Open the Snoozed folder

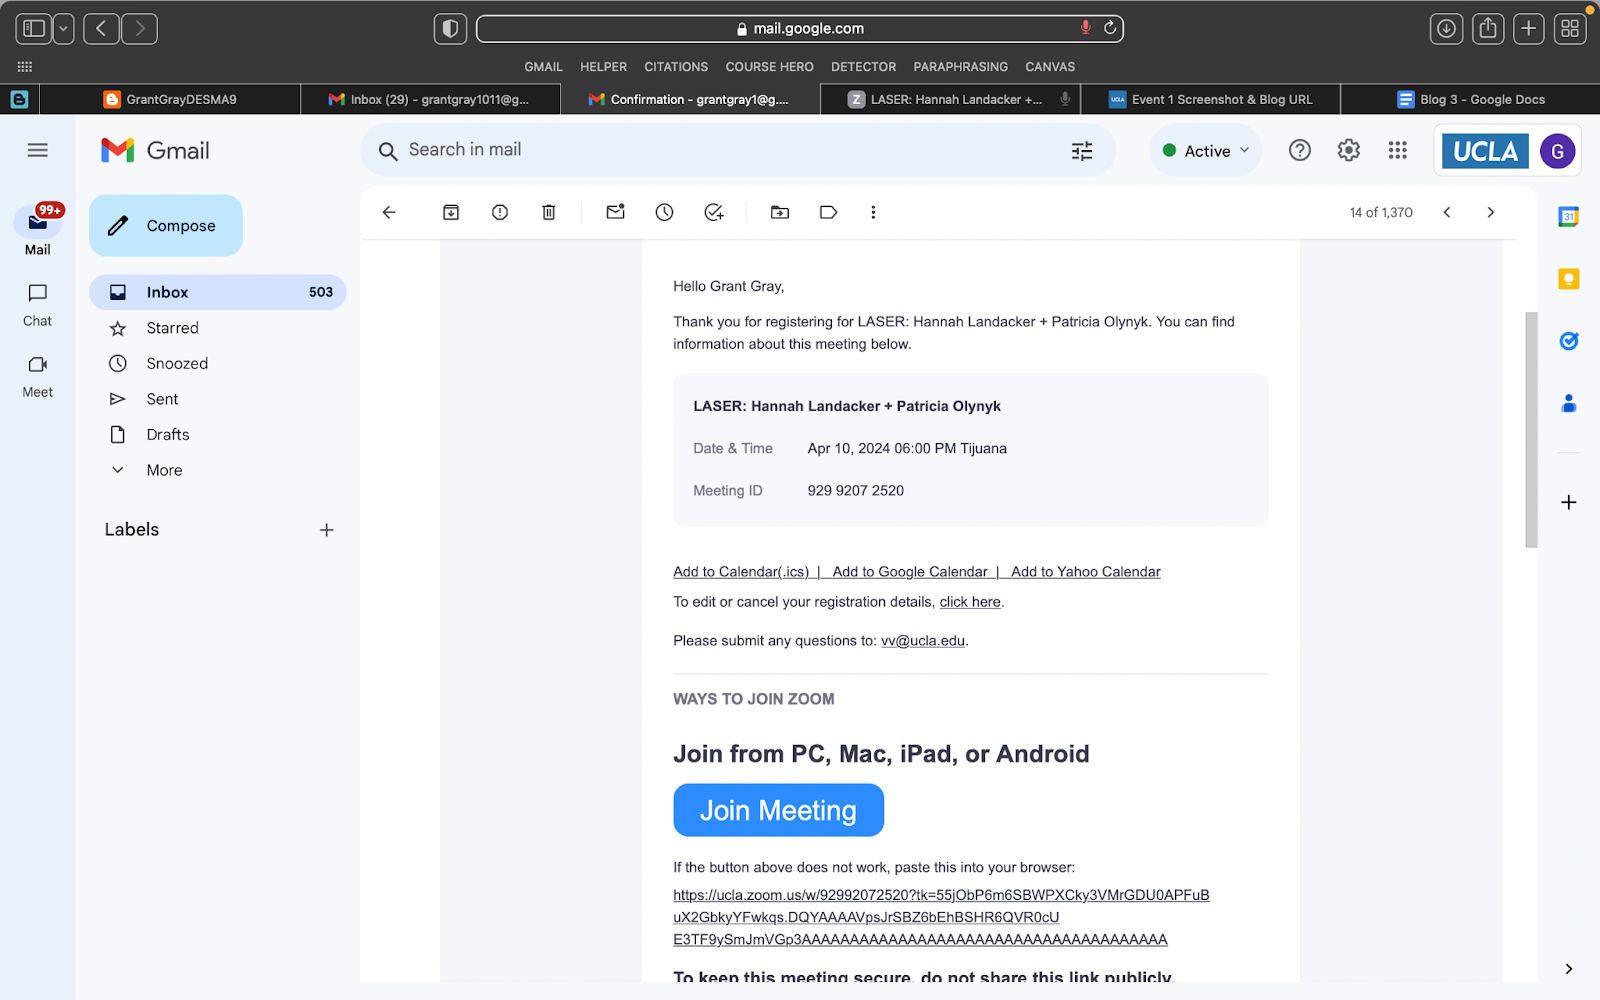pos(218,363)
